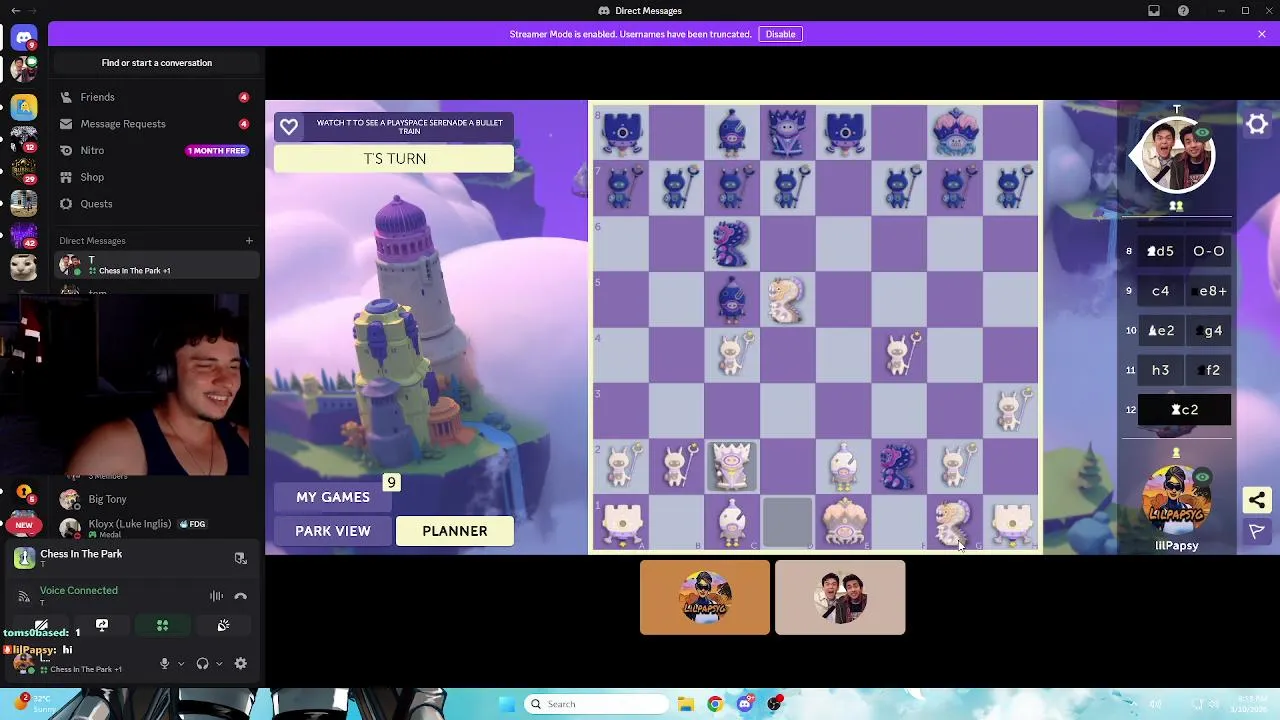Toggle the microphone mute button
Image resolution: width=1280 pixels, height=720 pixels.
pyautogui.click(x=164, y=663)
